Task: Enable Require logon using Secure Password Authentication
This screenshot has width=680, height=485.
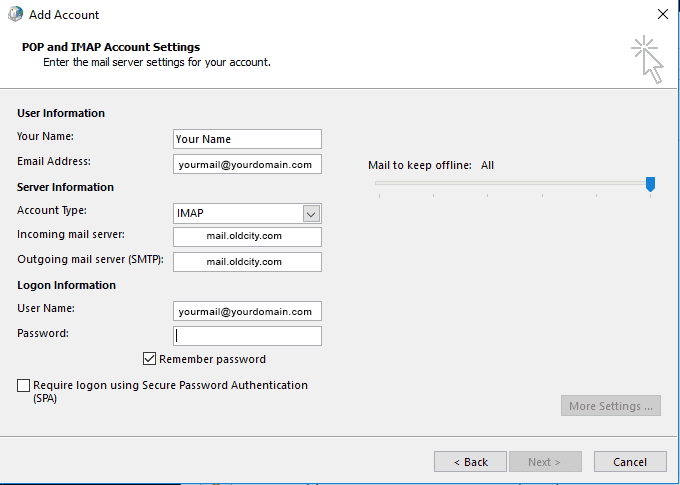Action: [x=24, y=385]
